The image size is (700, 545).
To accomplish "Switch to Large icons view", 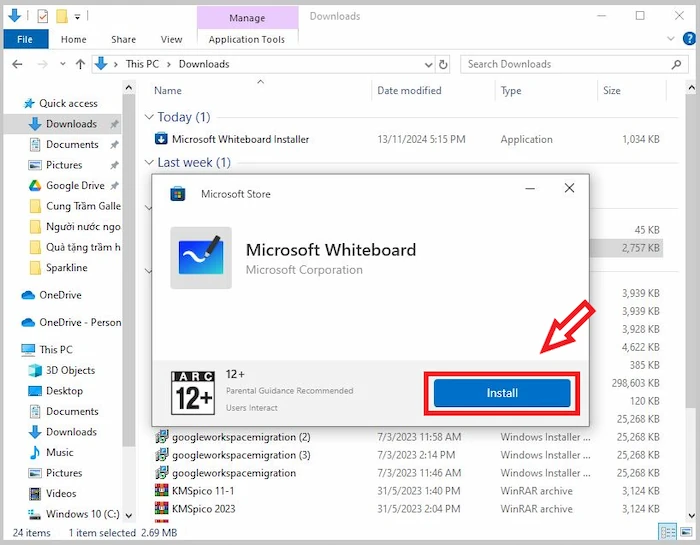I will 686,532.
